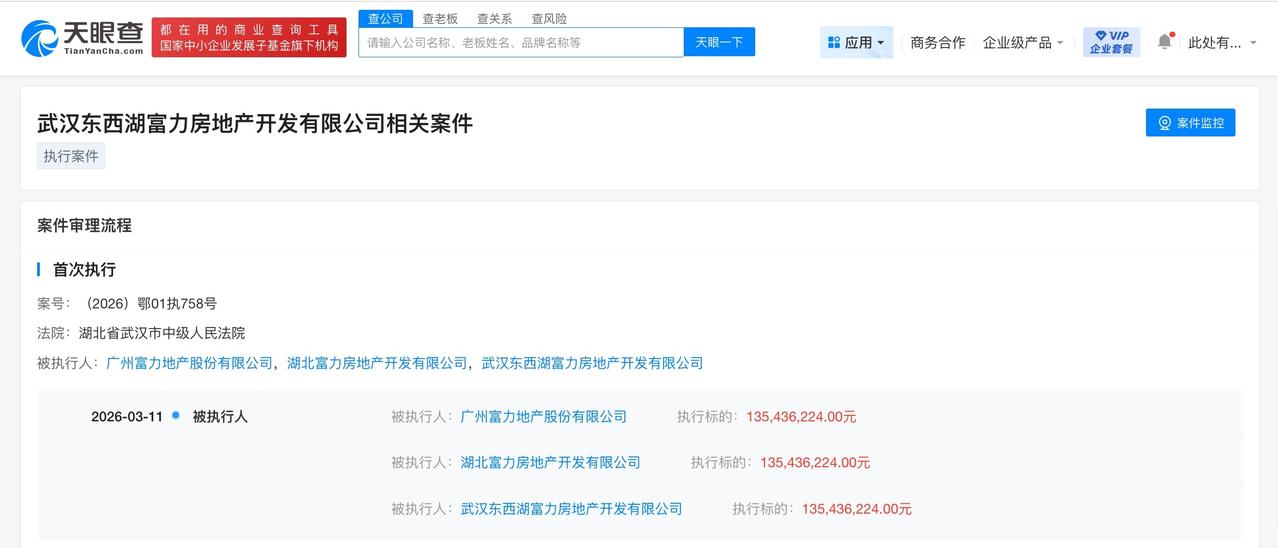This screenshot has height=548, width=1278.
Task: Open 广州富力地产股份有限公司 in the execution table
Action: [543, 416]
